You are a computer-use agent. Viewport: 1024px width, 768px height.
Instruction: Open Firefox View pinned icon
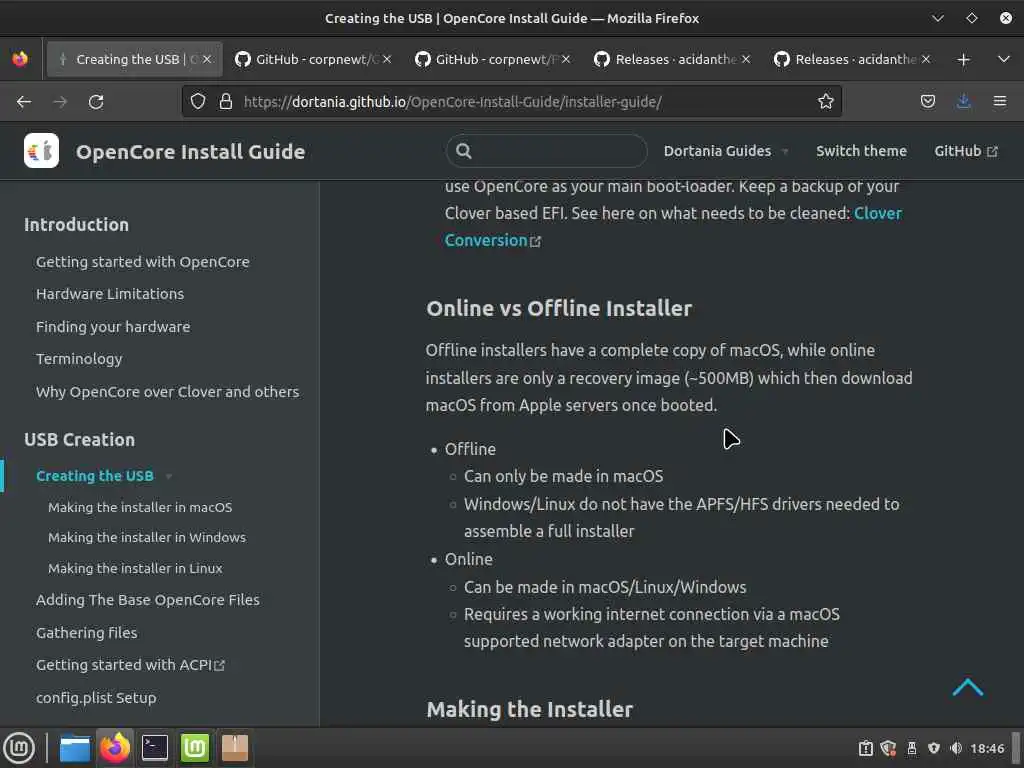[x=20, y=59]
